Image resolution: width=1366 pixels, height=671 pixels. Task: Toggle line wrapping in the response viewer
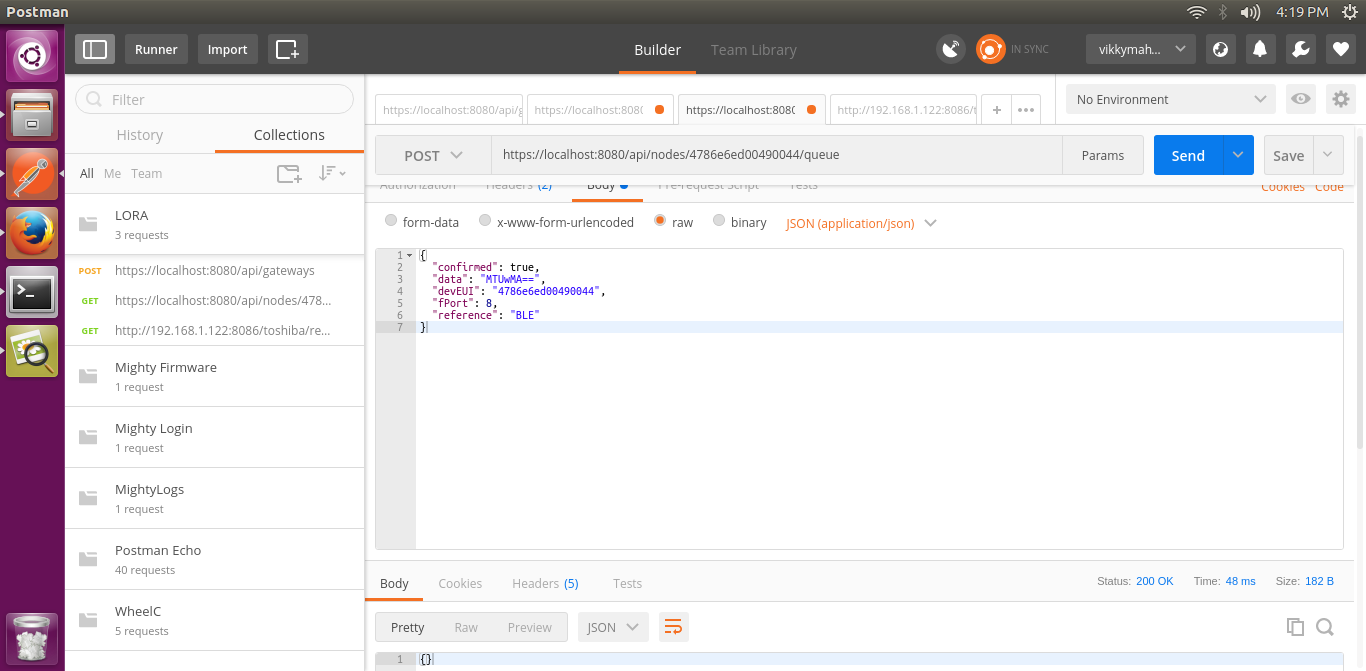673,626
